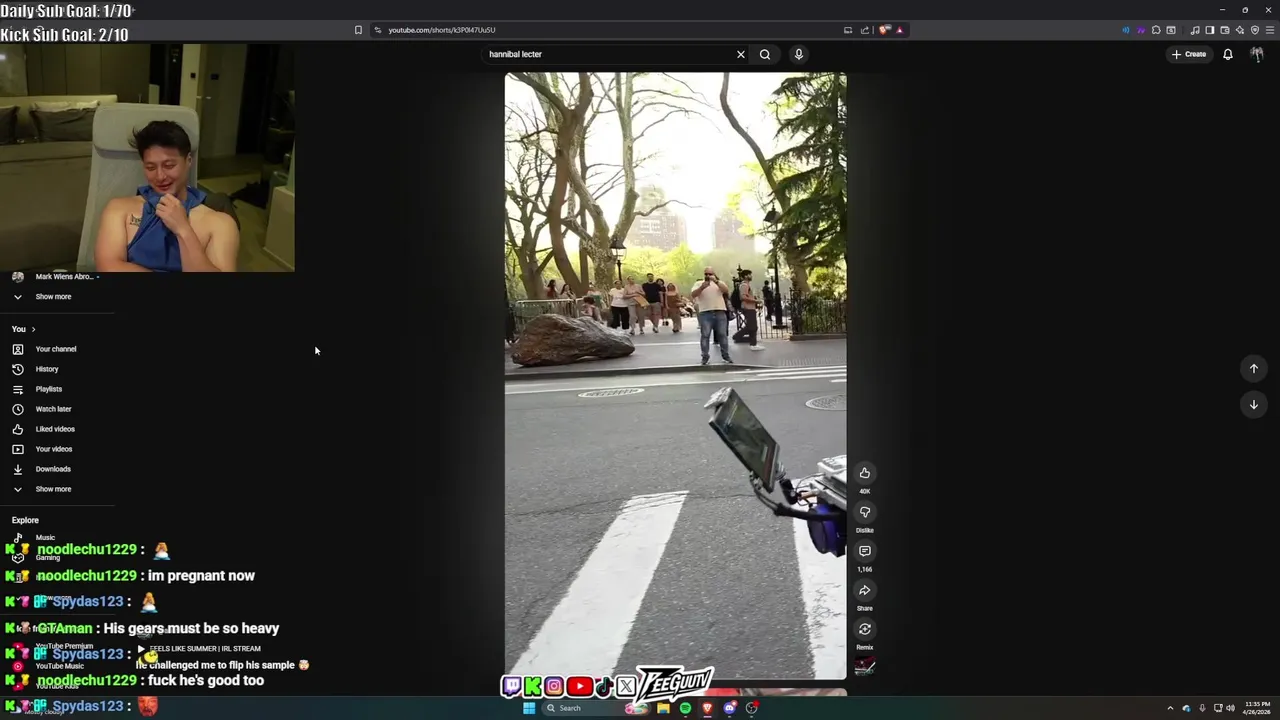1280x720 pixels.
Task: Clear the search box with the X
Action: pos(741,54)
